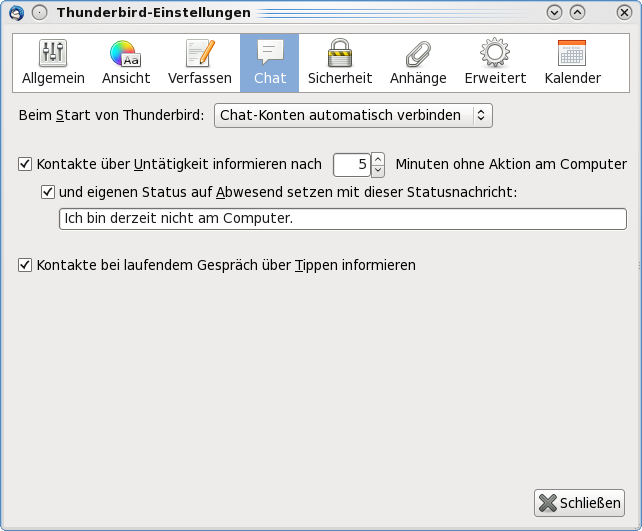Click the Schließen button

tap(579, 503)
